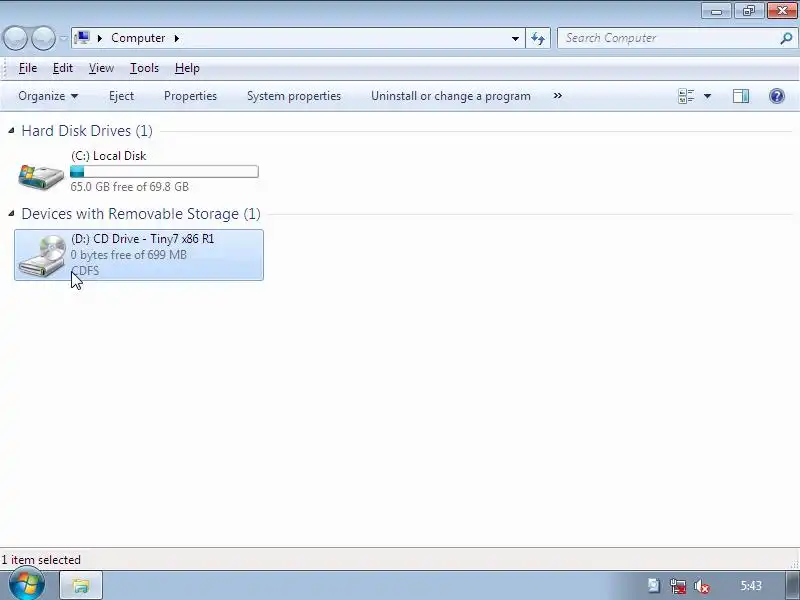800x600 pixels.
Task: Select the Hard Disk Drives (1) heading
Action: pos(87,131)
